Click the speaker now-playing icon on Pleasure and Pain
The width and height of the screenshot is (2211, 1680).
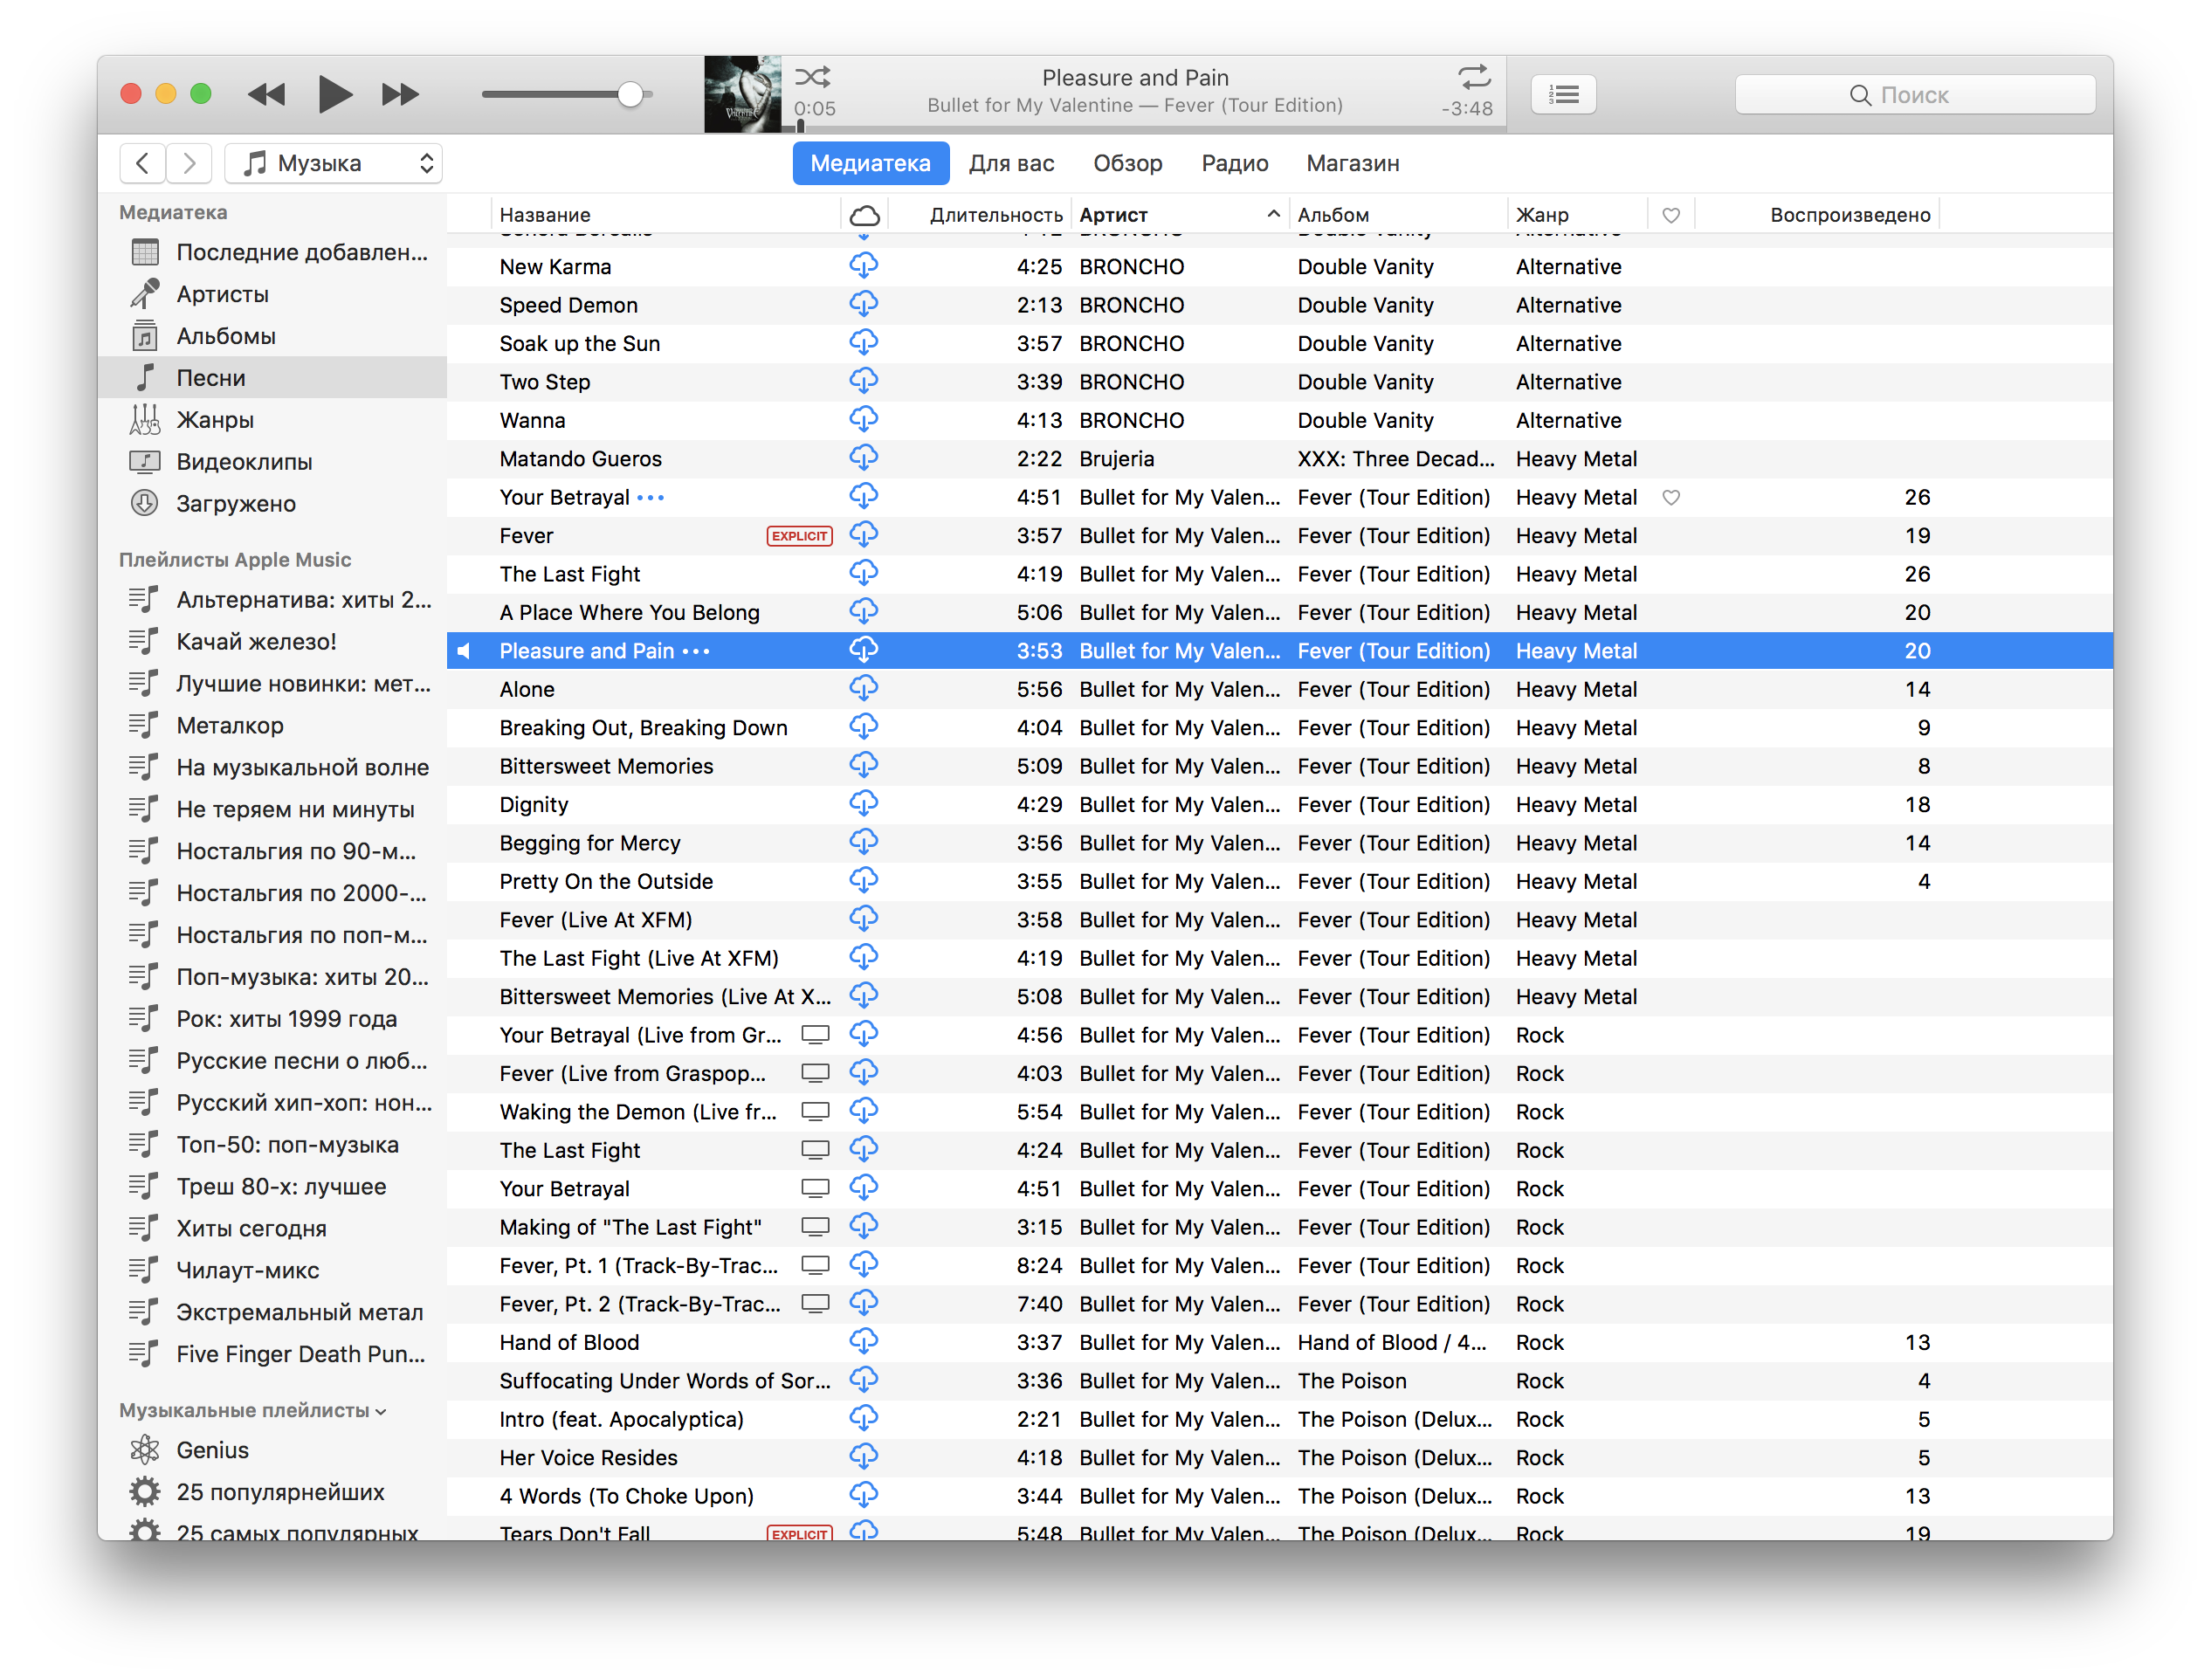[x=463, y=651]
